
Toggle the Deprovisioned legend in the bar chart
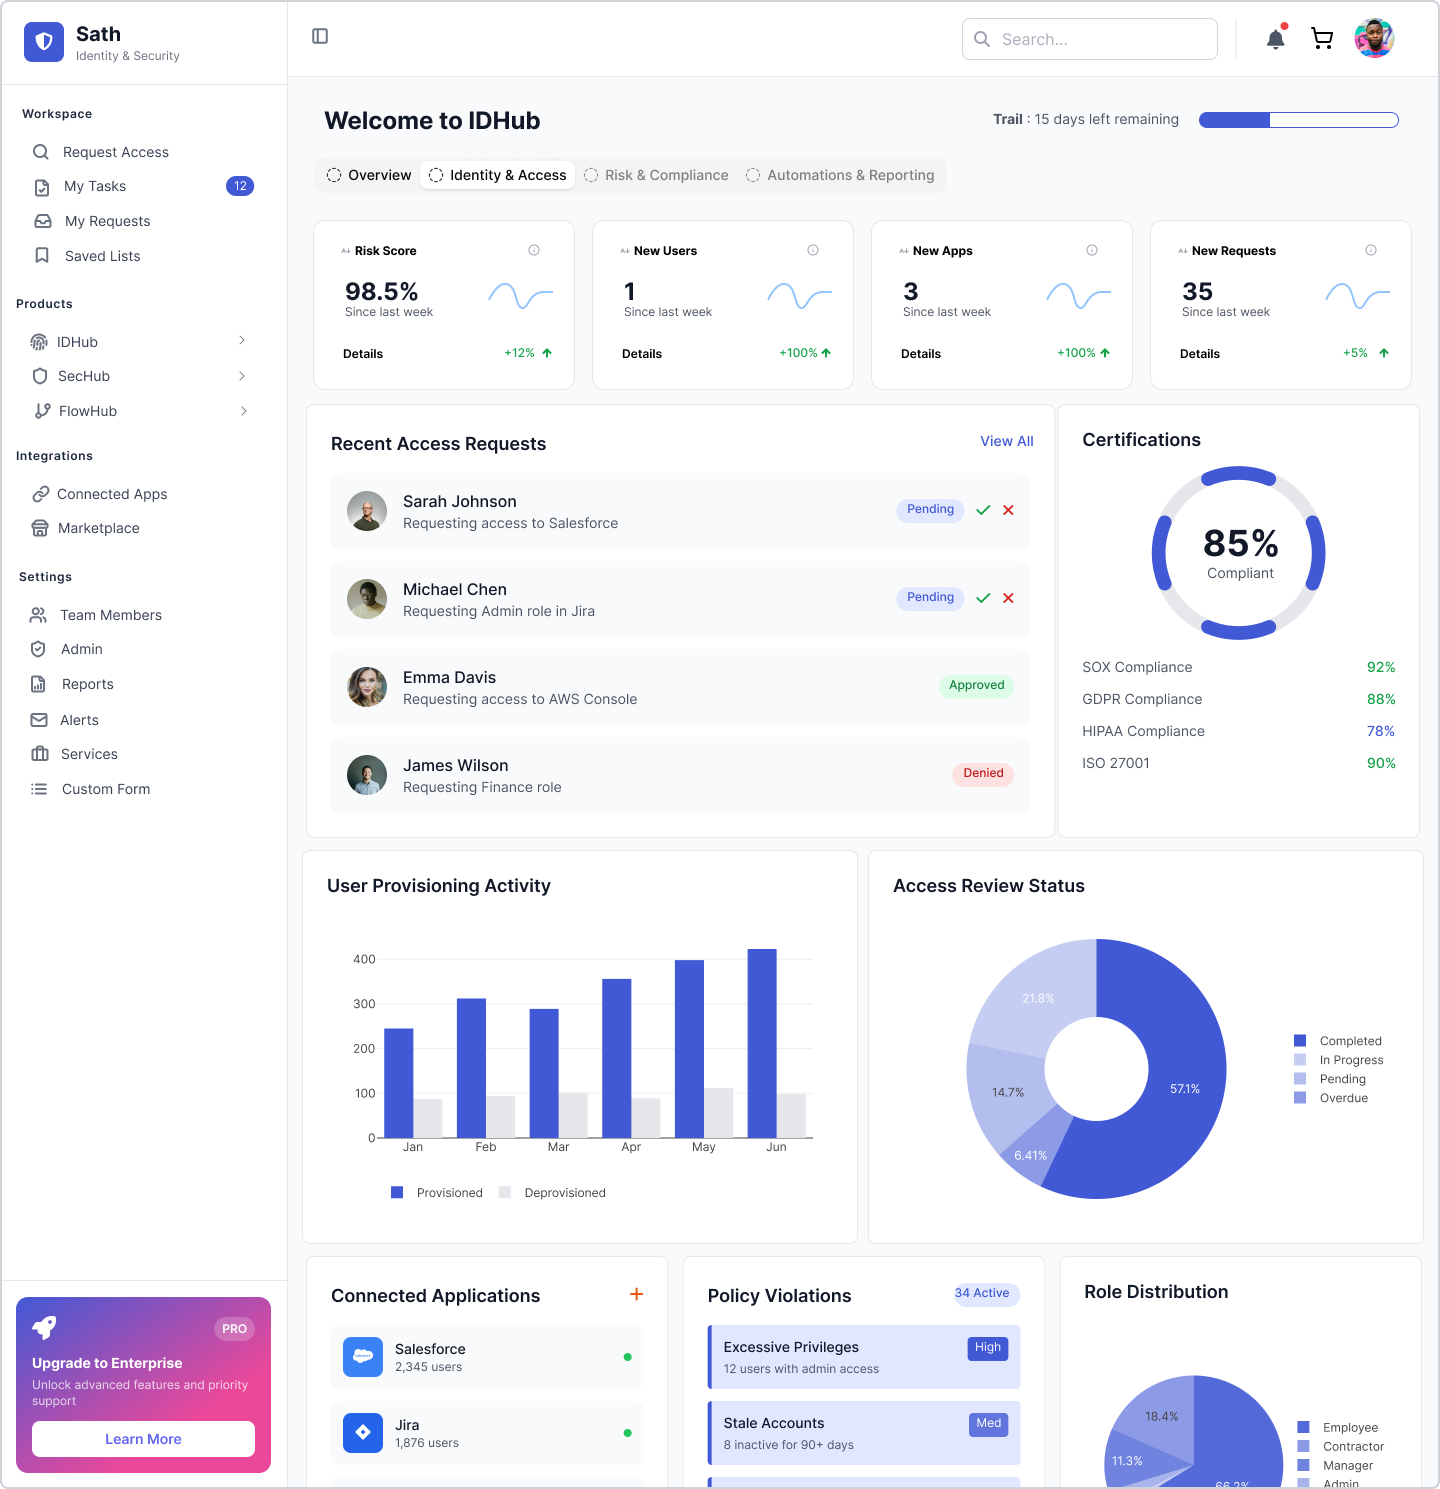click(x=551, y=1192)
